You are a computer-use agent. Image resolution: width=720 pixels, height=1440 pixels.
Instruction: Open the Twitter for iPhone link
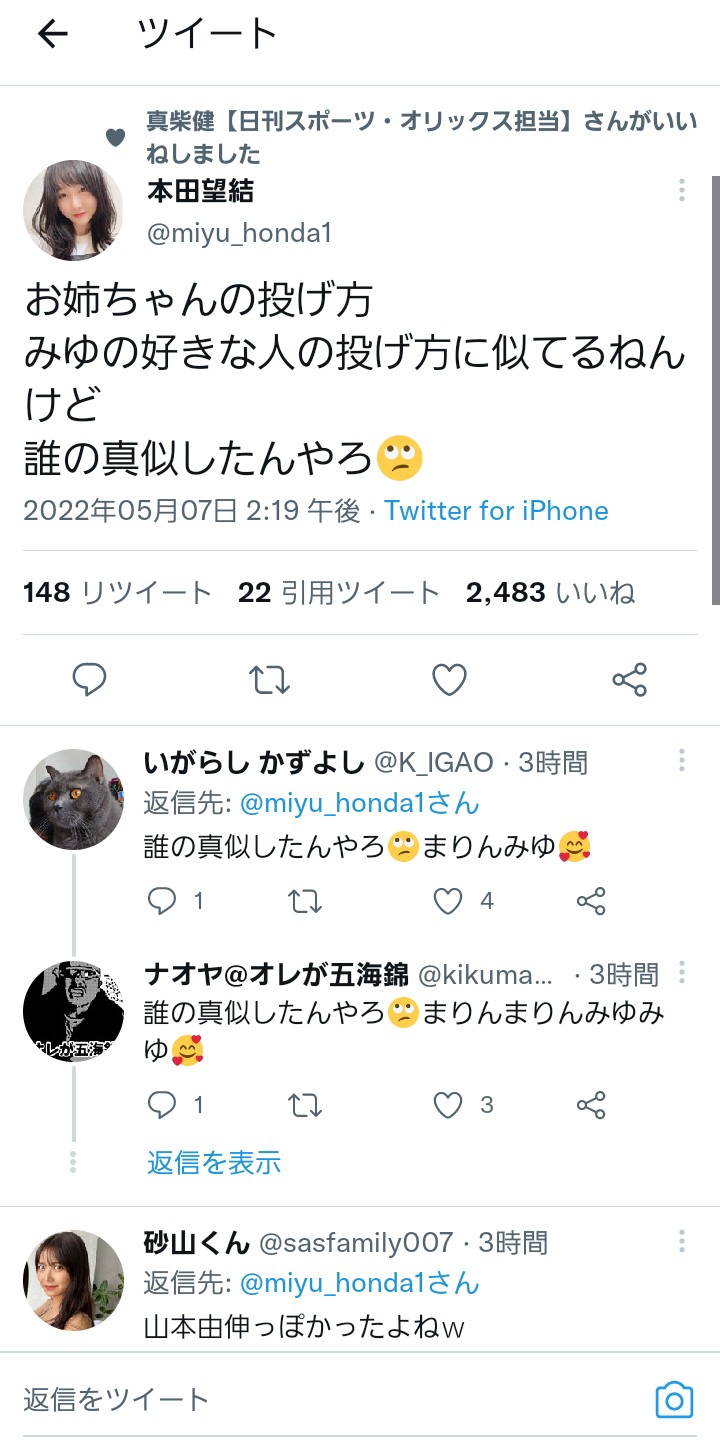(x=496, y=511)
